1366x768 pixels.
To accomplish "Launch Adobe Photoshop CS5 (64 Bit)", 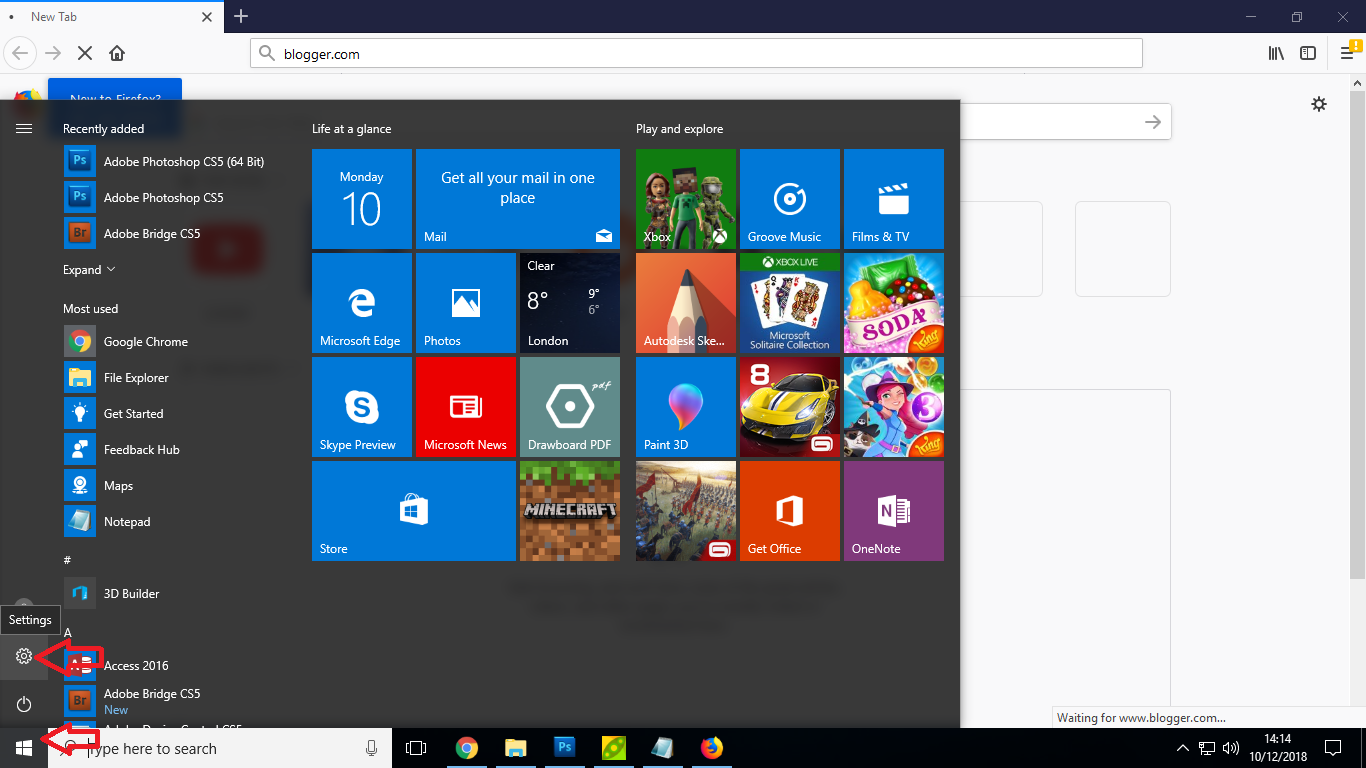I will [x=164, y=162].
